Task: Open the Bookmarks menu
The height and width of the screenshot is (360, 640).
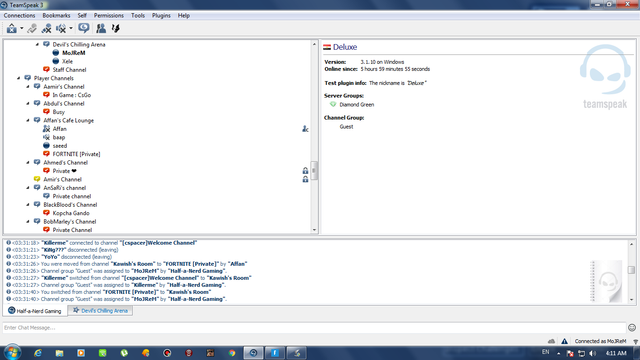Action: [x=56, y=16]
